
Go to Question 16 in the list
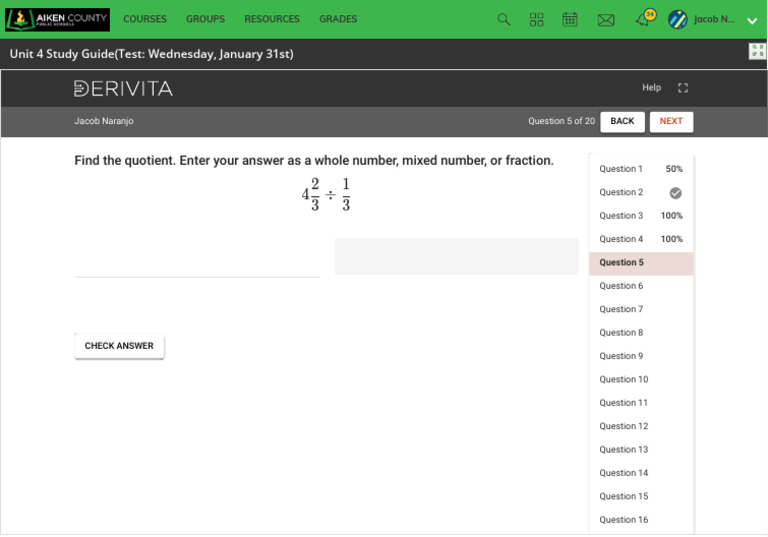pyautogui.click(x=641, y=520)
